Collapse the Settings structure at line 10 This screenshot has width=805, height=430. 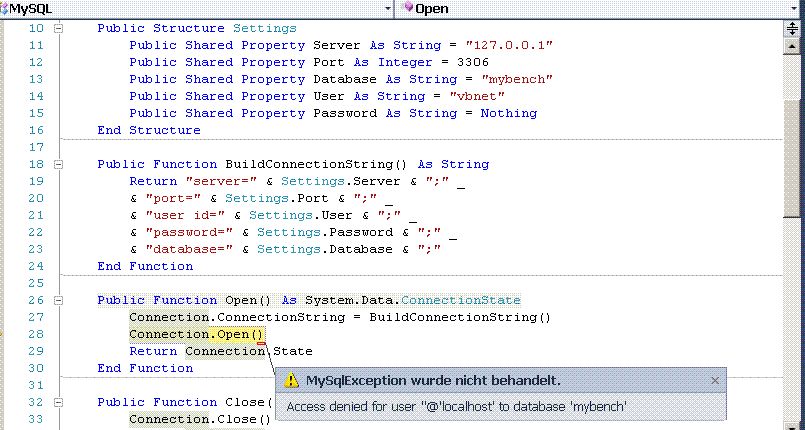59,29
